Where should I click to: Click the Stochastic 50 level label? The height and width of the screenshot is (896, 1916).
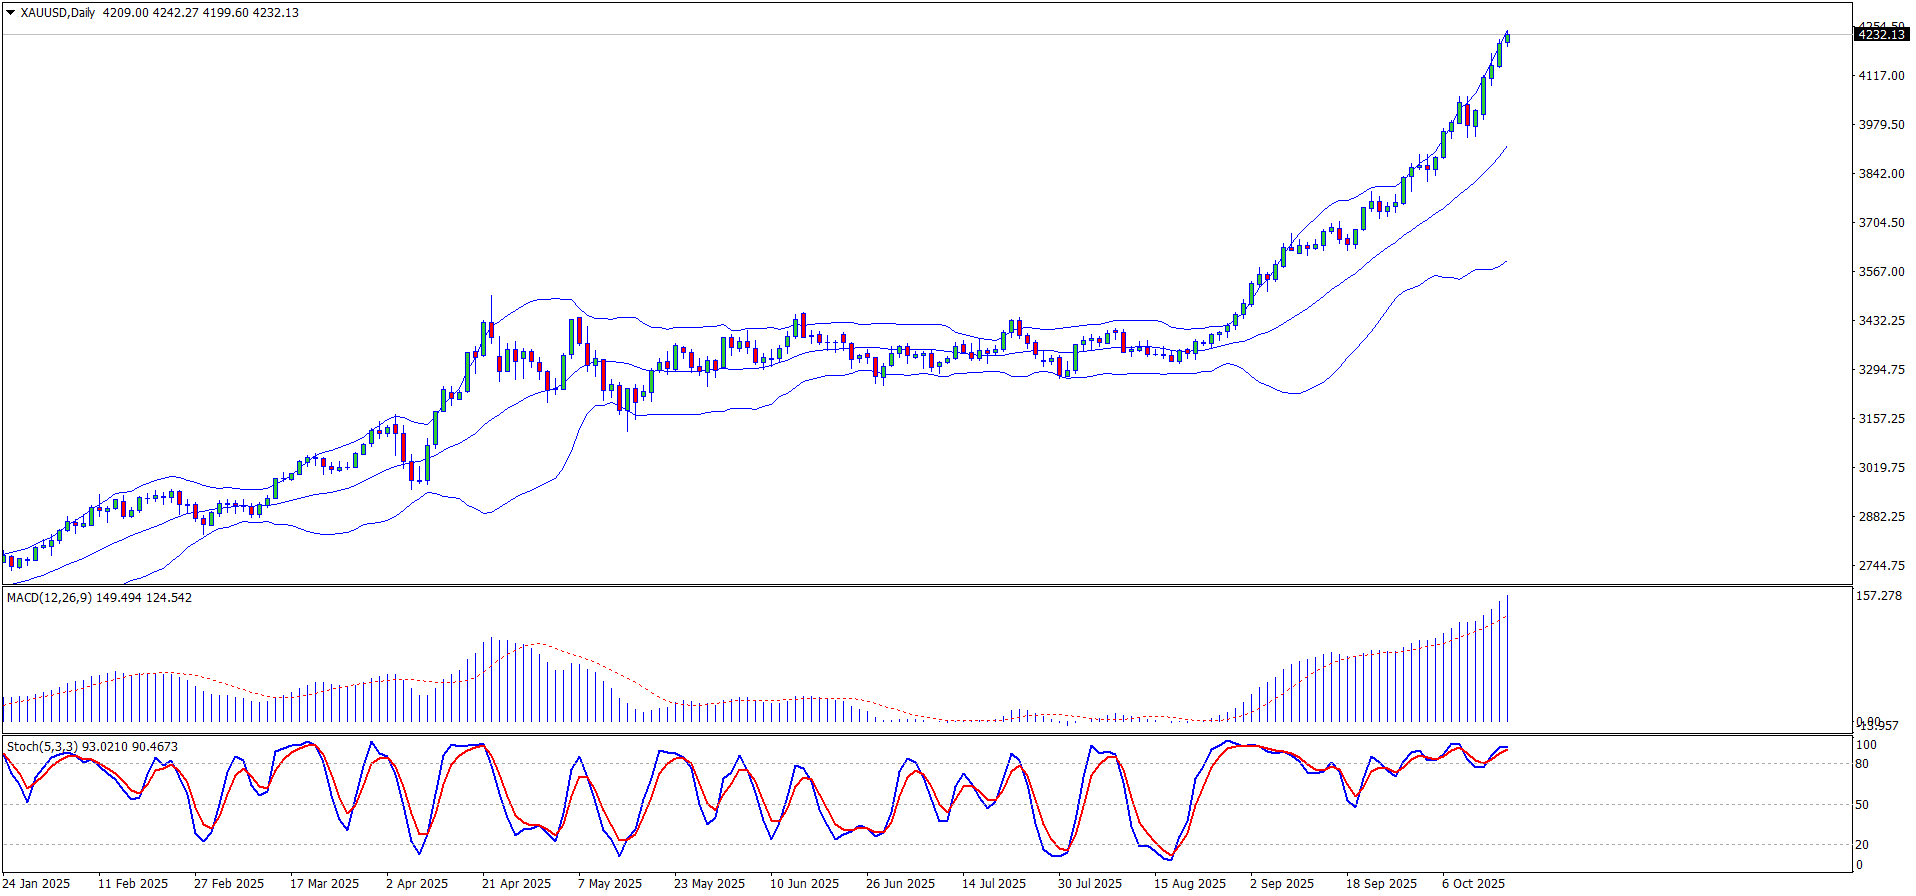[1862, 805]
